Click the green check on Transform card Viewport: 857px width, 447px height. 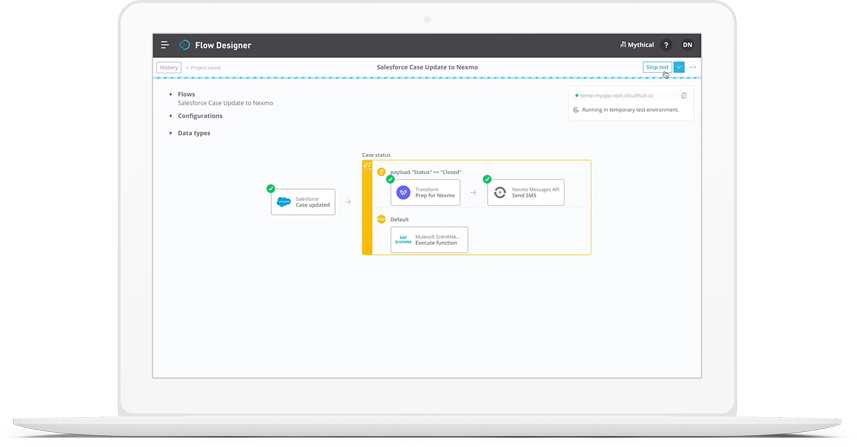[x=390, y=179]
